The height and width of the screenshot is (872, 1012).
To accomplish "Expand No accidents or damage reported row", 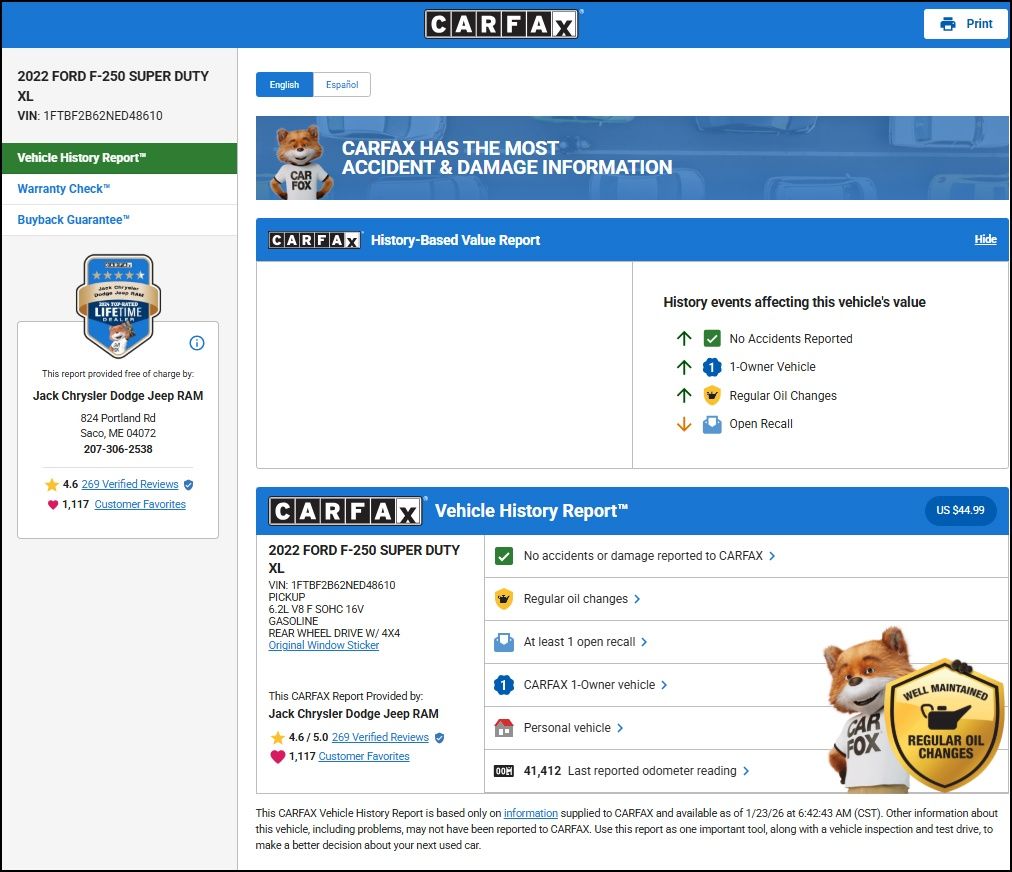I will [649, 556].
